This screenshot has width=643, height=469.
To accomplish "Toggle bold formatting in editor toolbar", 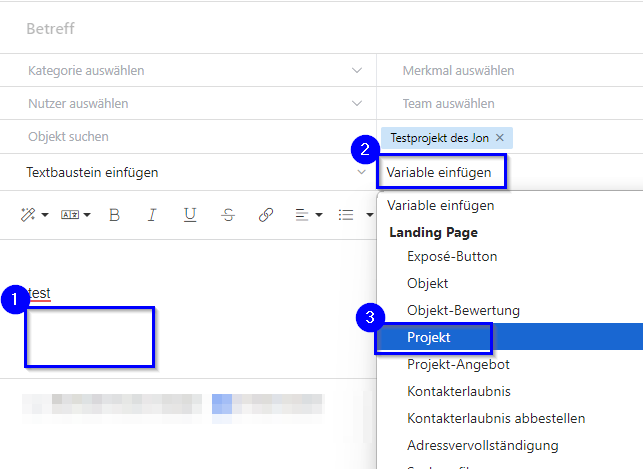I will pyautogui.click(x=114, y=215).
